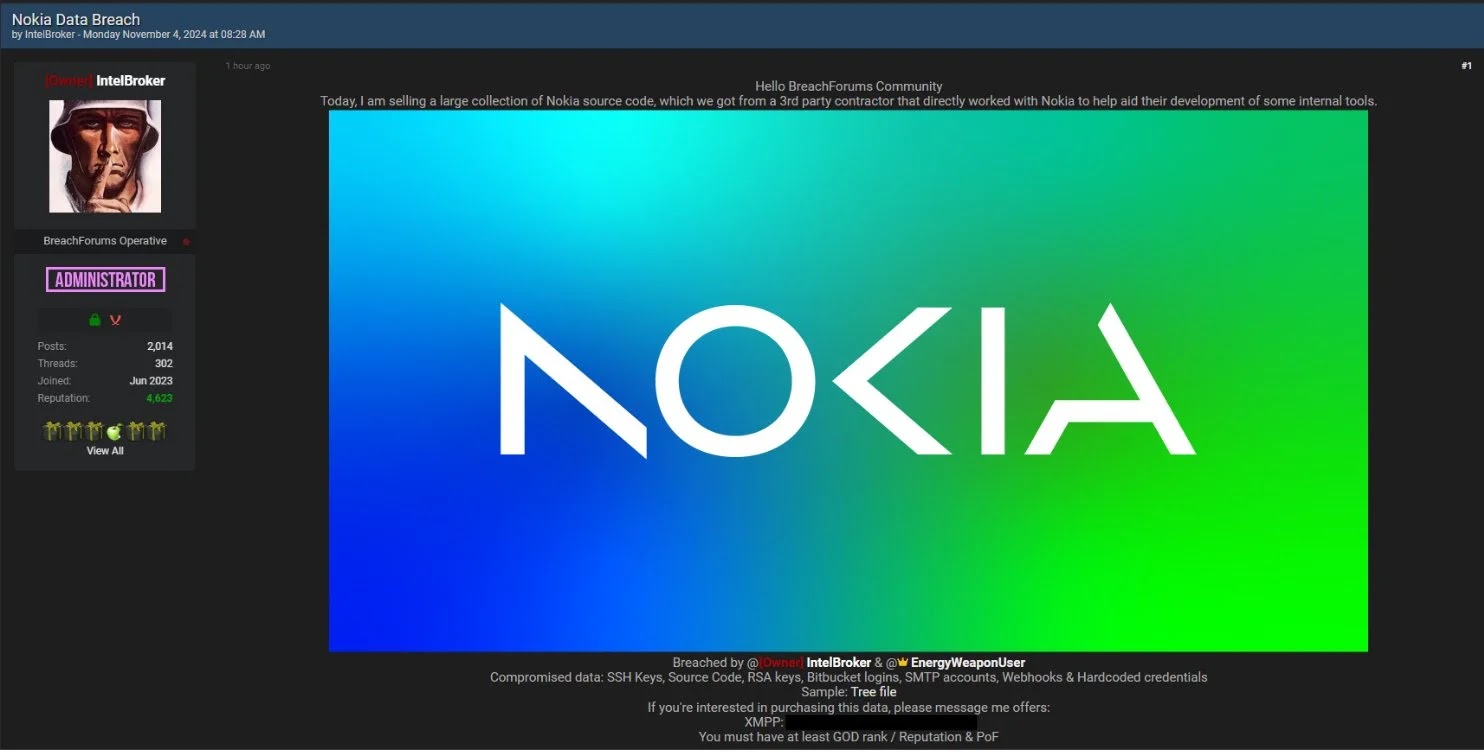Click the green reputation score 4,623
1484x753 pixels.
tap(159, 398)
